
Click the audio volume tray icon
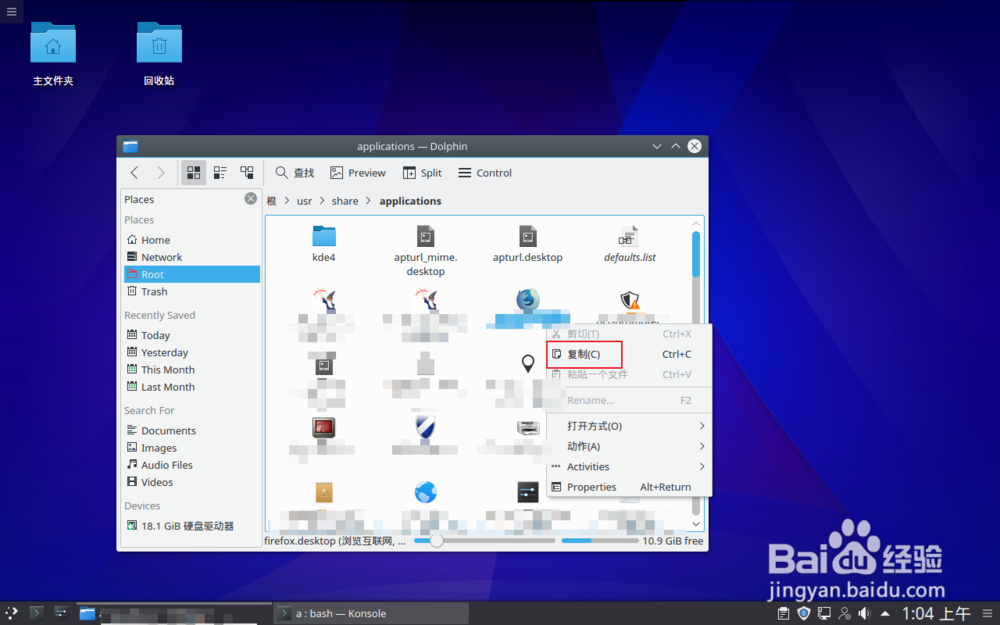tap(862, 612)
